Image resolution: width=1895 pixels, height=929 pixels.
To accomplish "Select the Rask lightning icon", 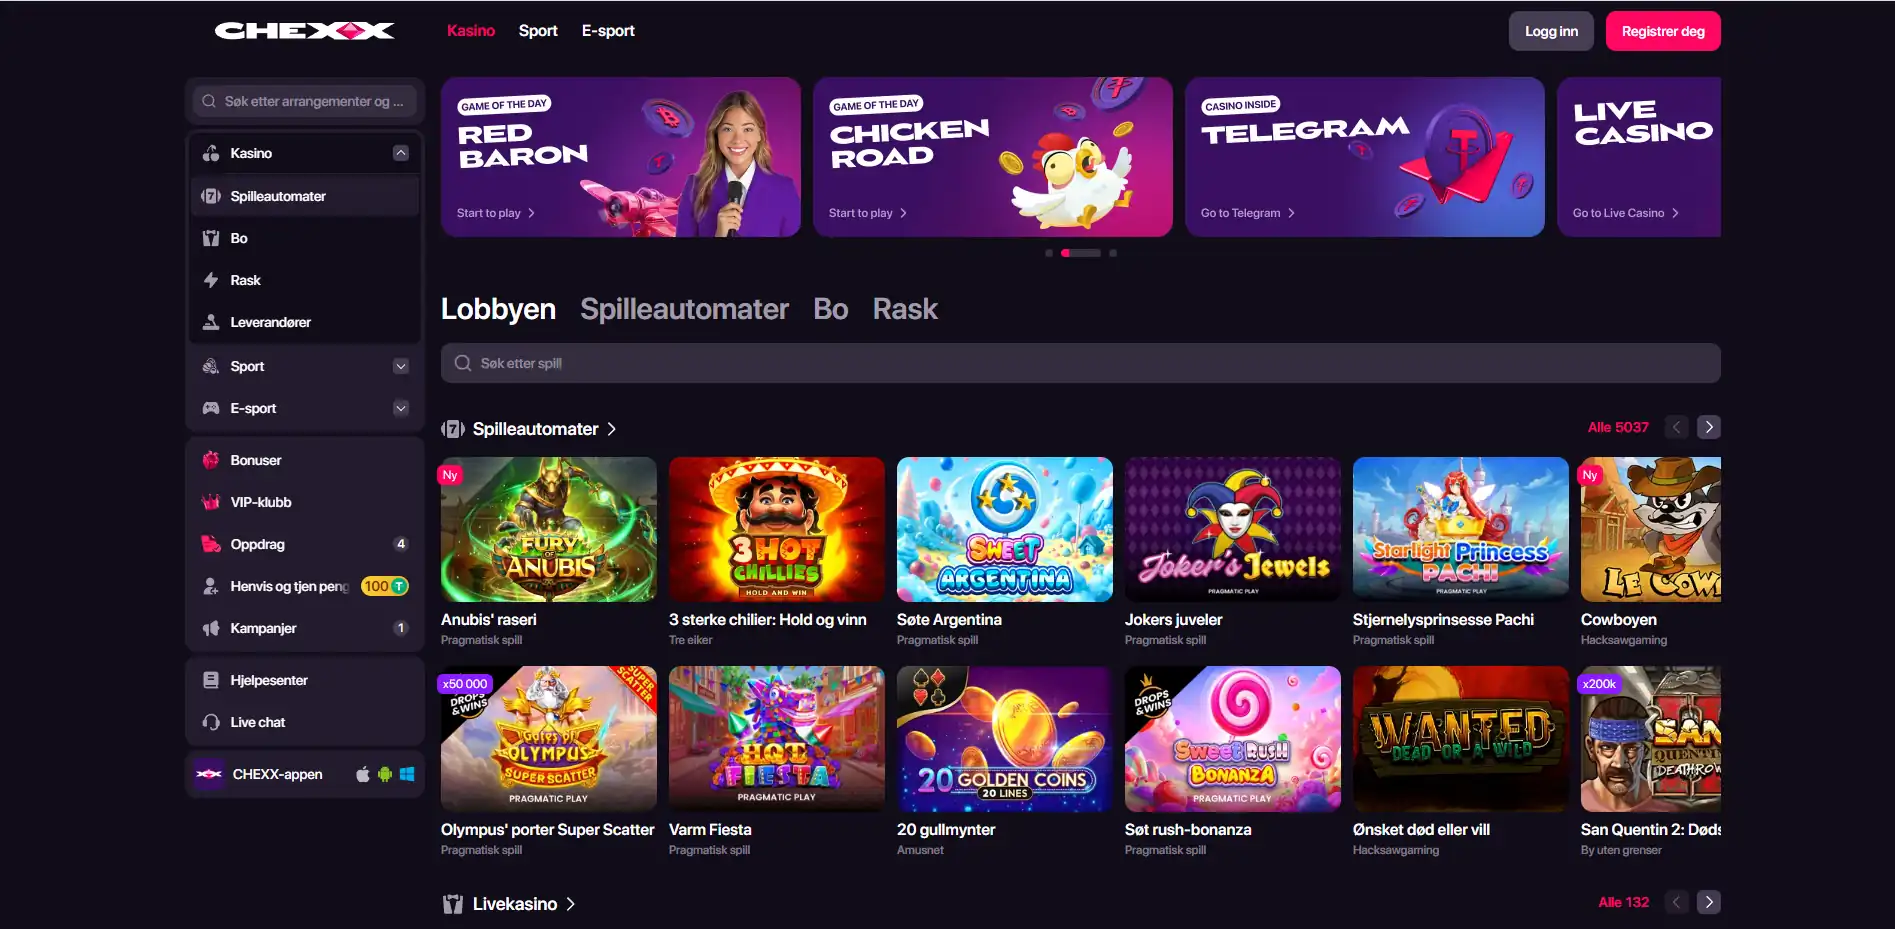I will (x=211, y=280).
